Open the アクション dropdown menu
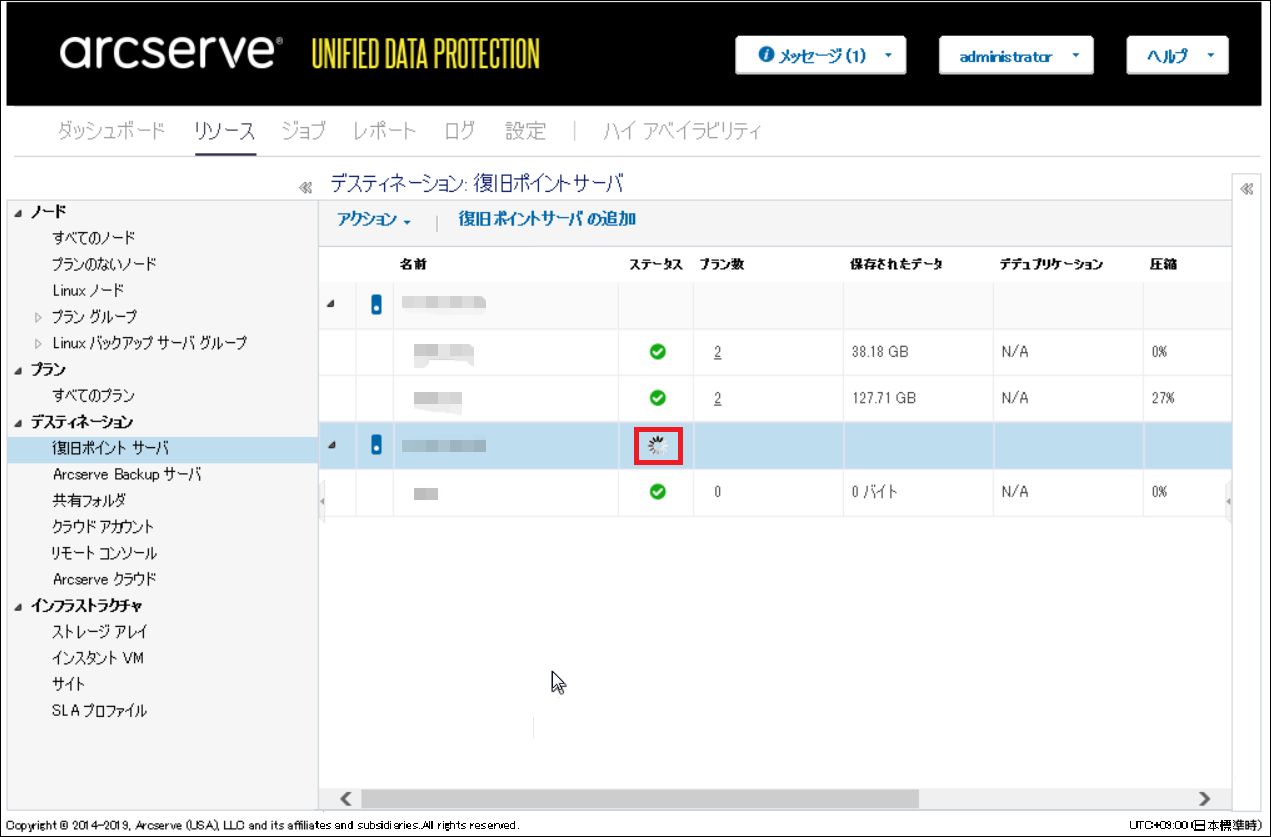The height and width of the screenshot is (837, 1271). tap(374, 220)
